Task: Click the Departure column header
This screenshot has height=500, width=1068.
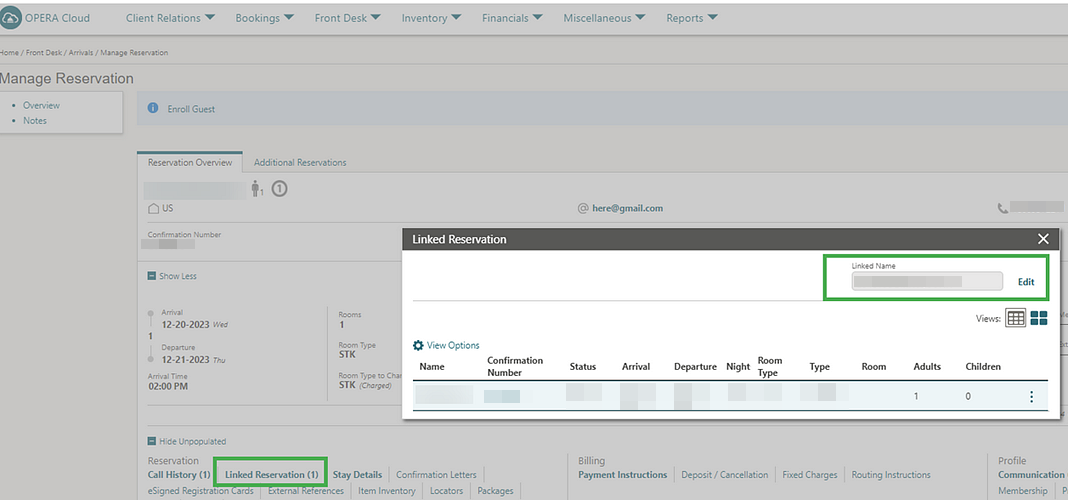Action: [x=695, y=366]
